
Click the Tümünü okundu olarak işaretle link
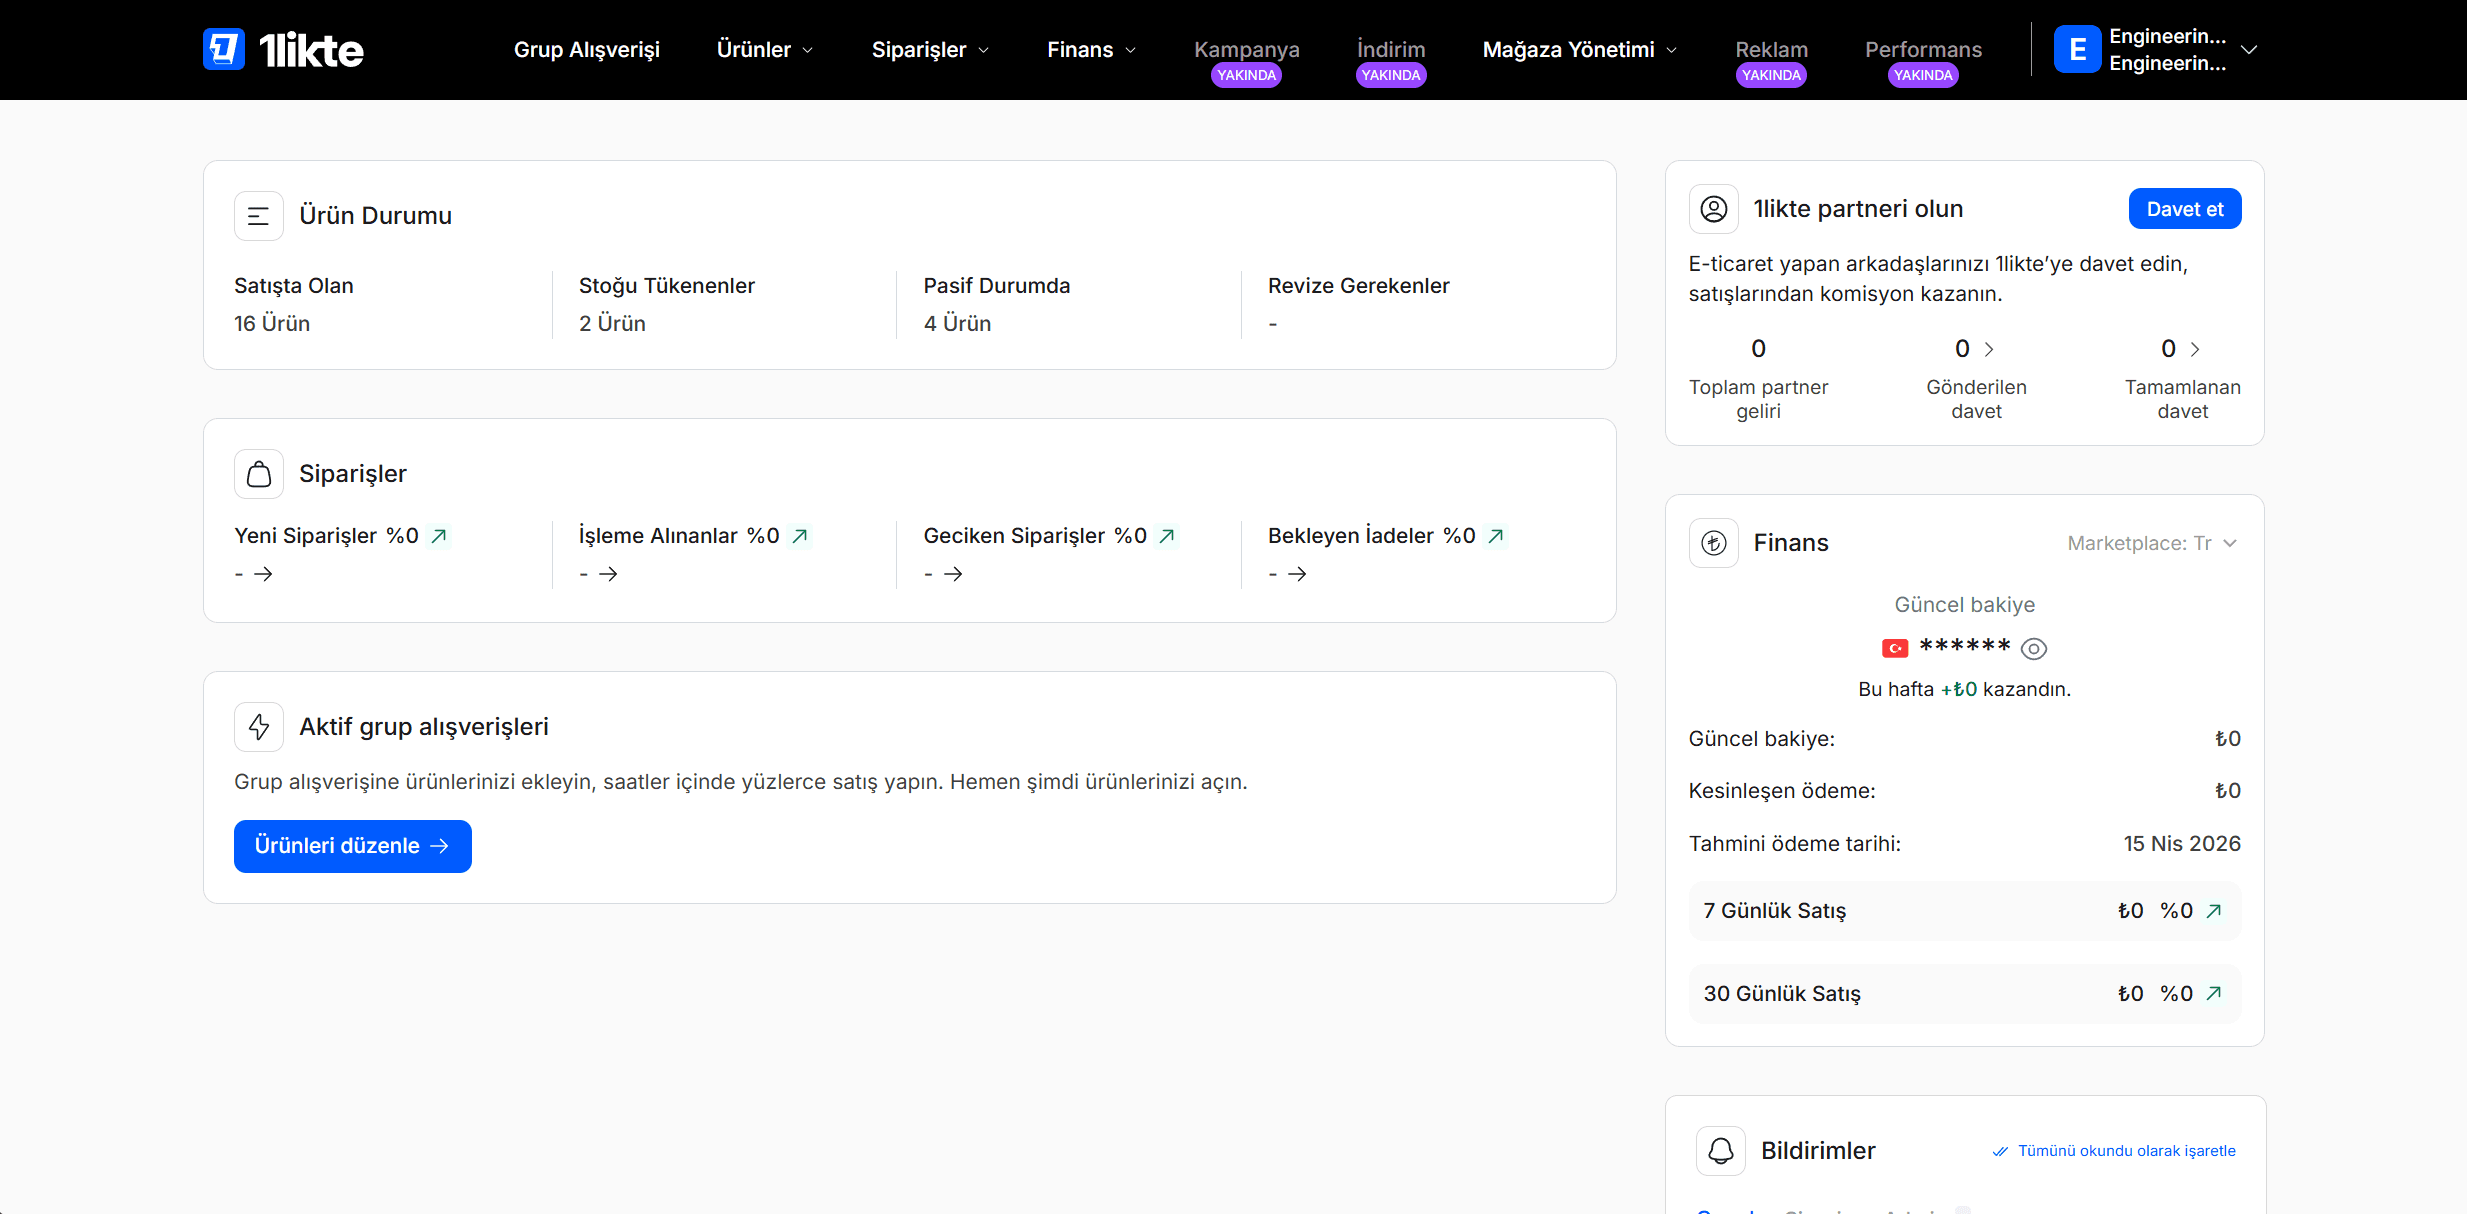pyautogui.click(x=2127, y=1151)
